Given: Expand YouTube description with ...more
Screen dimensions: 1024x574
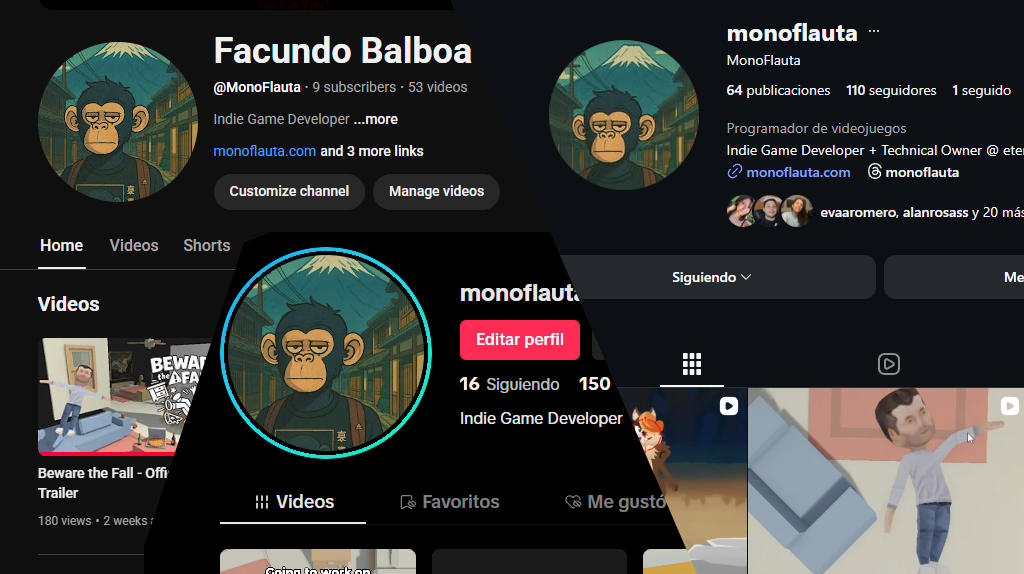Looking at the screenshot, I should click(376, 120).
